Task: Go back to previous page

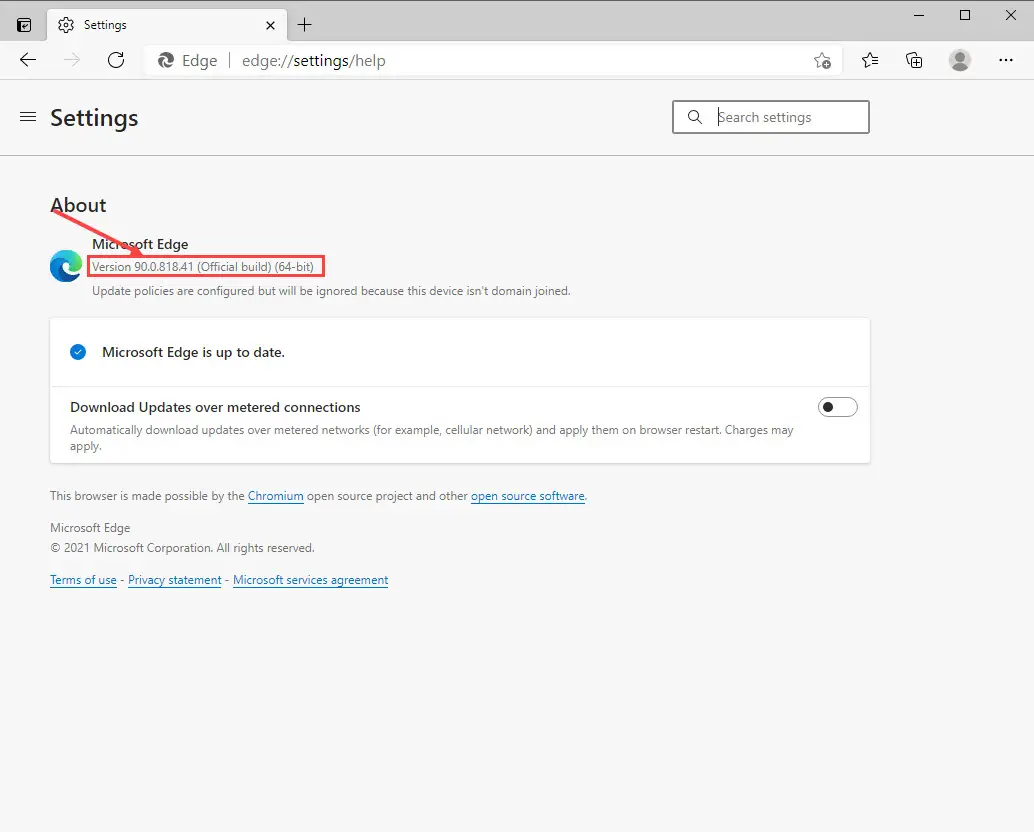Action: pos(28,60)
